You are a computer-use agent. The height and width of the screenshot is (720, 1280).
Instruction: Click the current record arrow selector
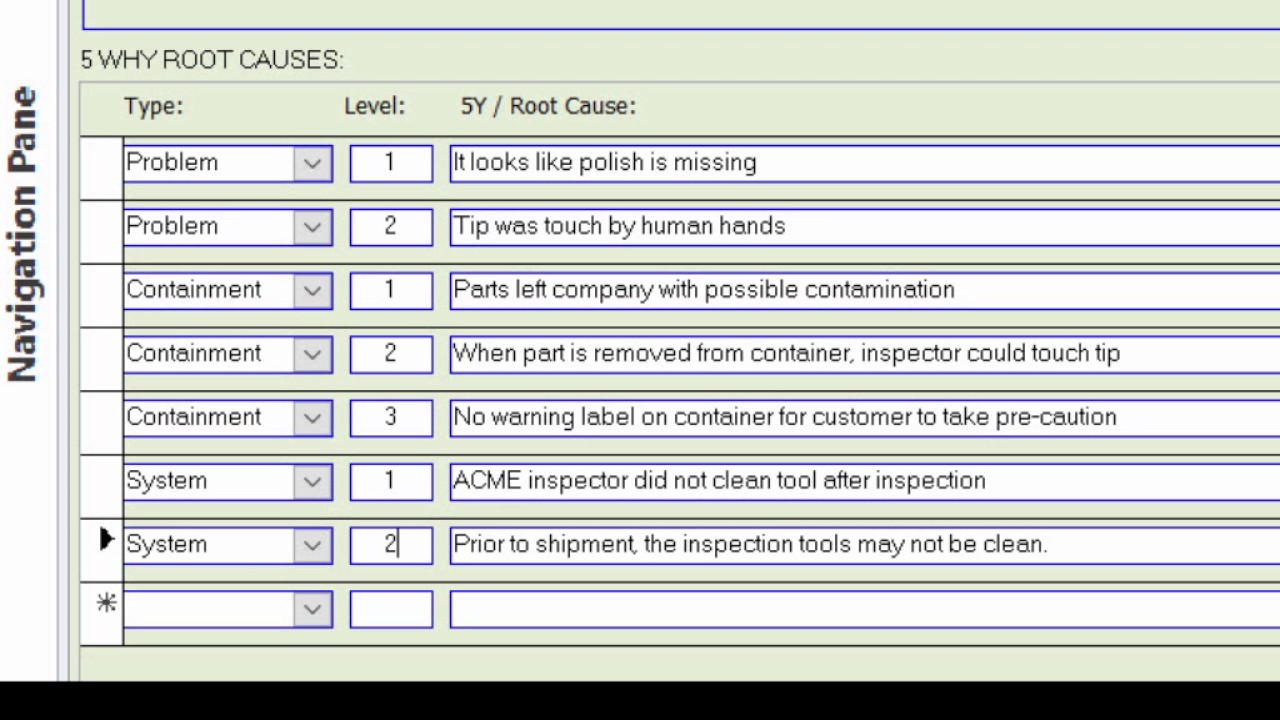(x=104, y=541)
